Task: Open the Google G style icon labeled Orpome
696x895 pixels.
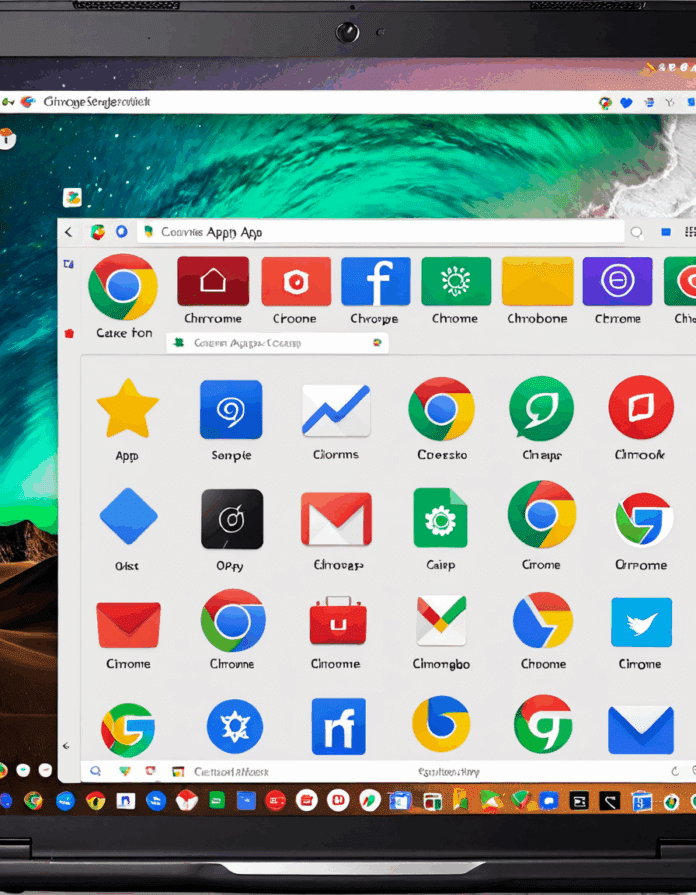Action: (643, 519)
